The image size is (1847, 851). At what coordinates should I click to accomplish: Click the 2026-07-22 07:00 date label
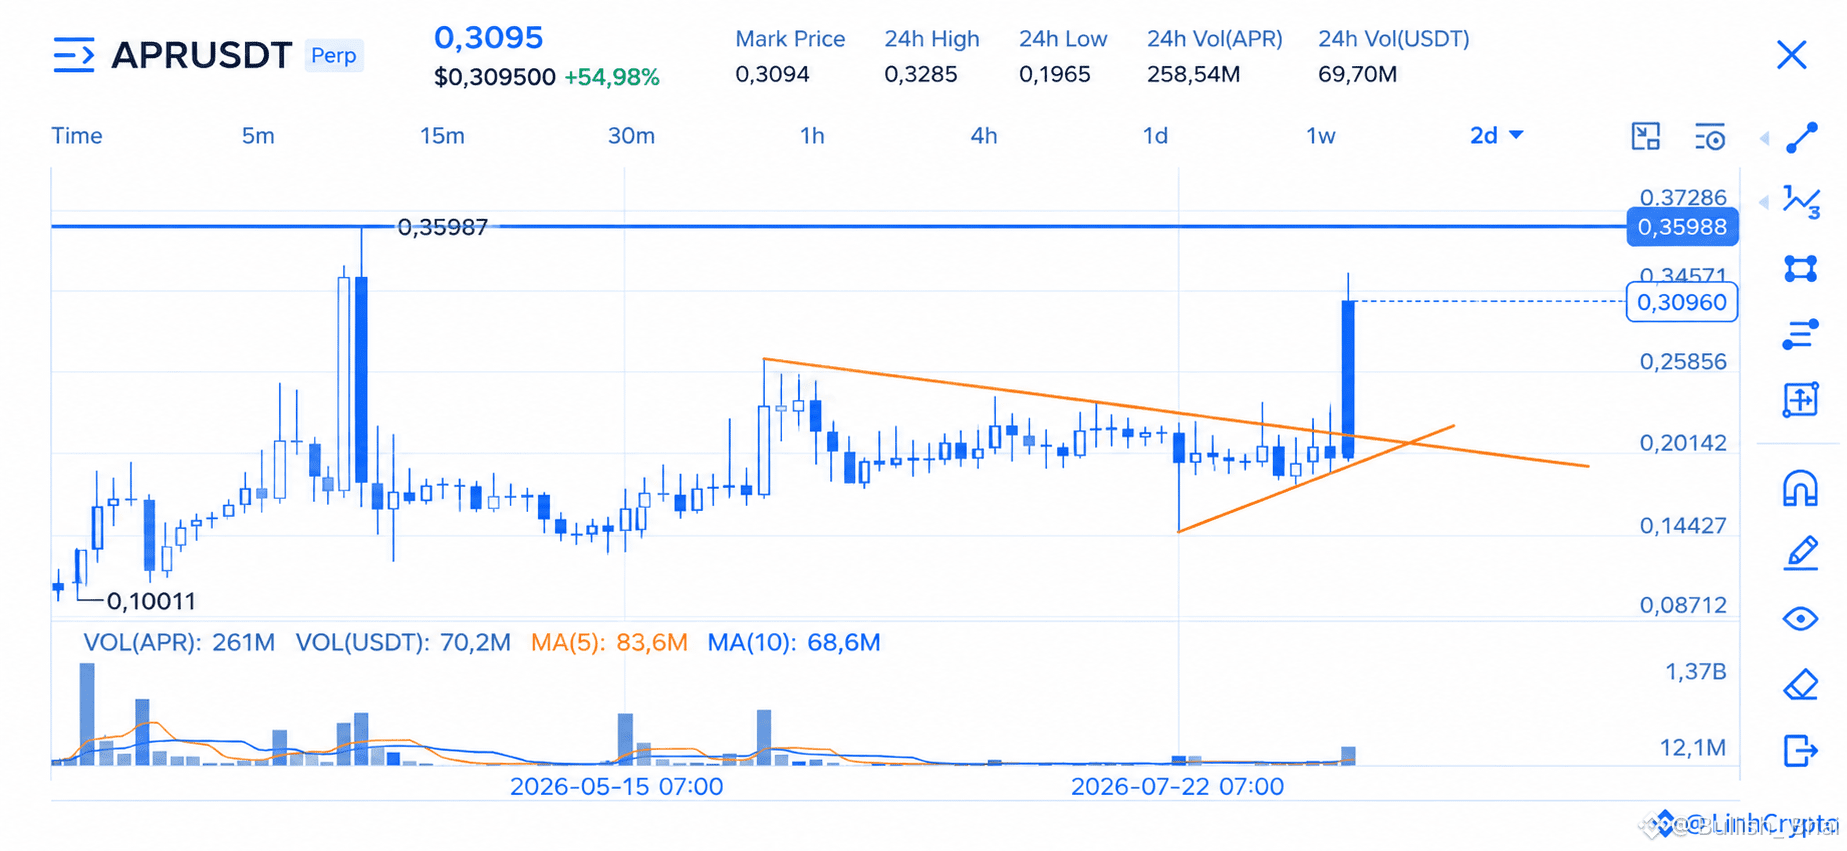1177,786
